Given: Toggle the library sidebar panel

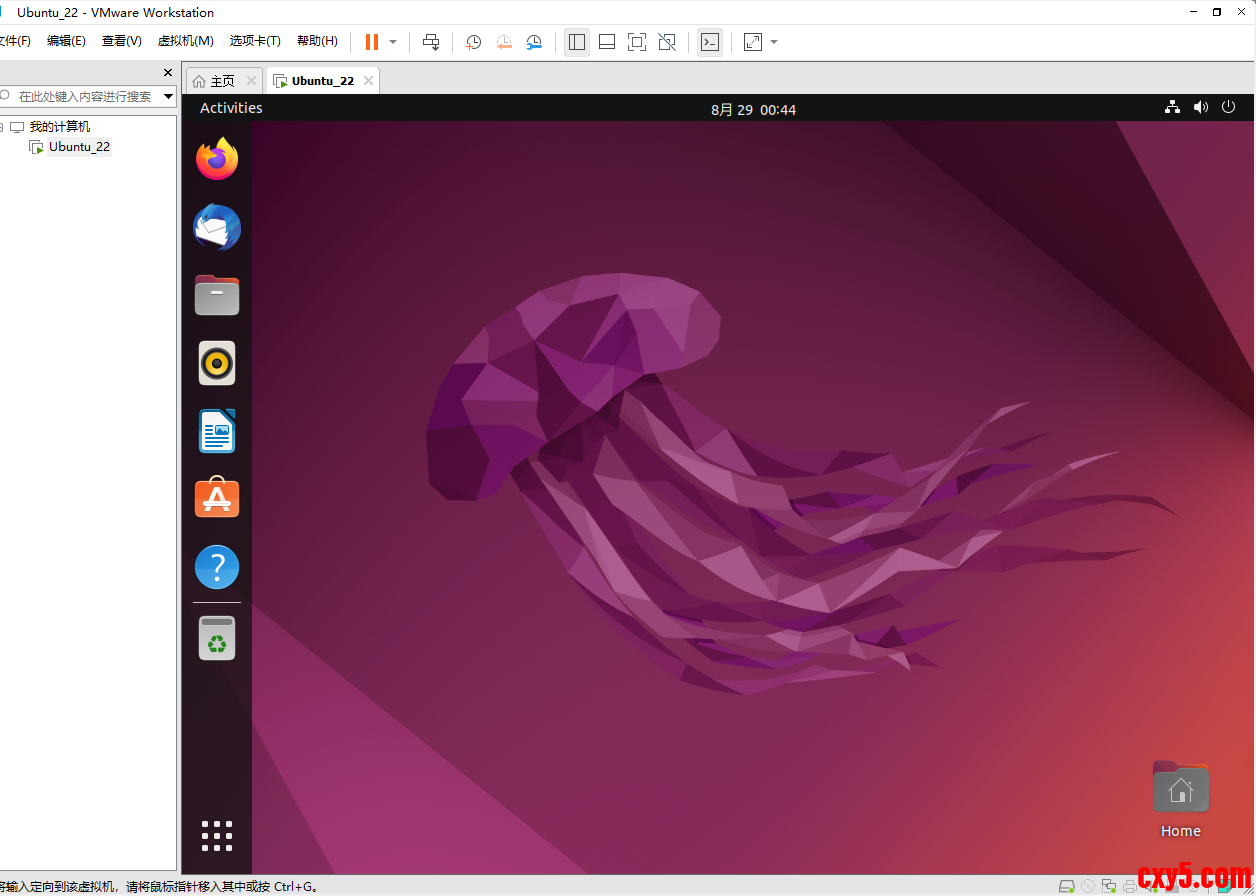Looking at the screenshot, I should (x=576, y=42).
